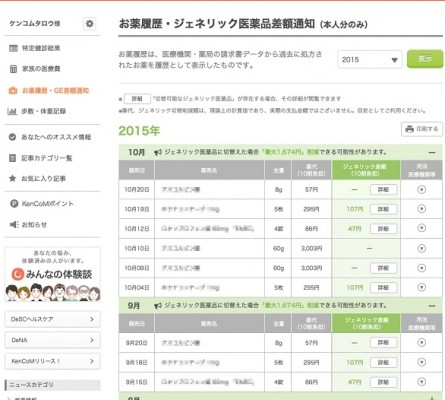
Task: Open the DeSCヘルスケア link
Action: click(52, 319)
